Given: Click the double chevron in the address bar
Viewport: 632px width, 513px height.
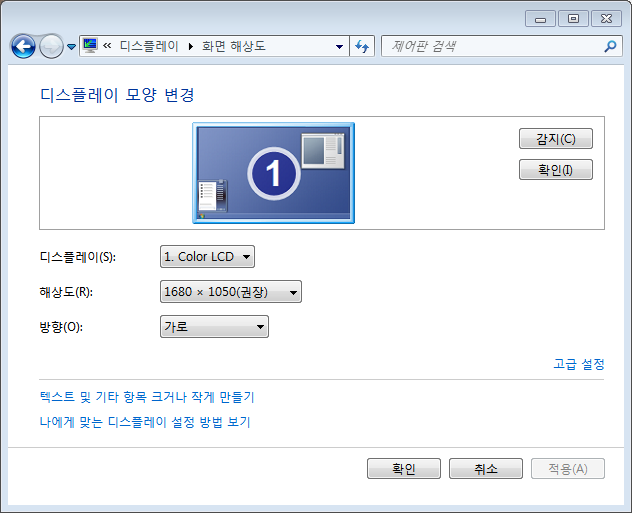Looking at the screenshot, I should coord(107,46).
